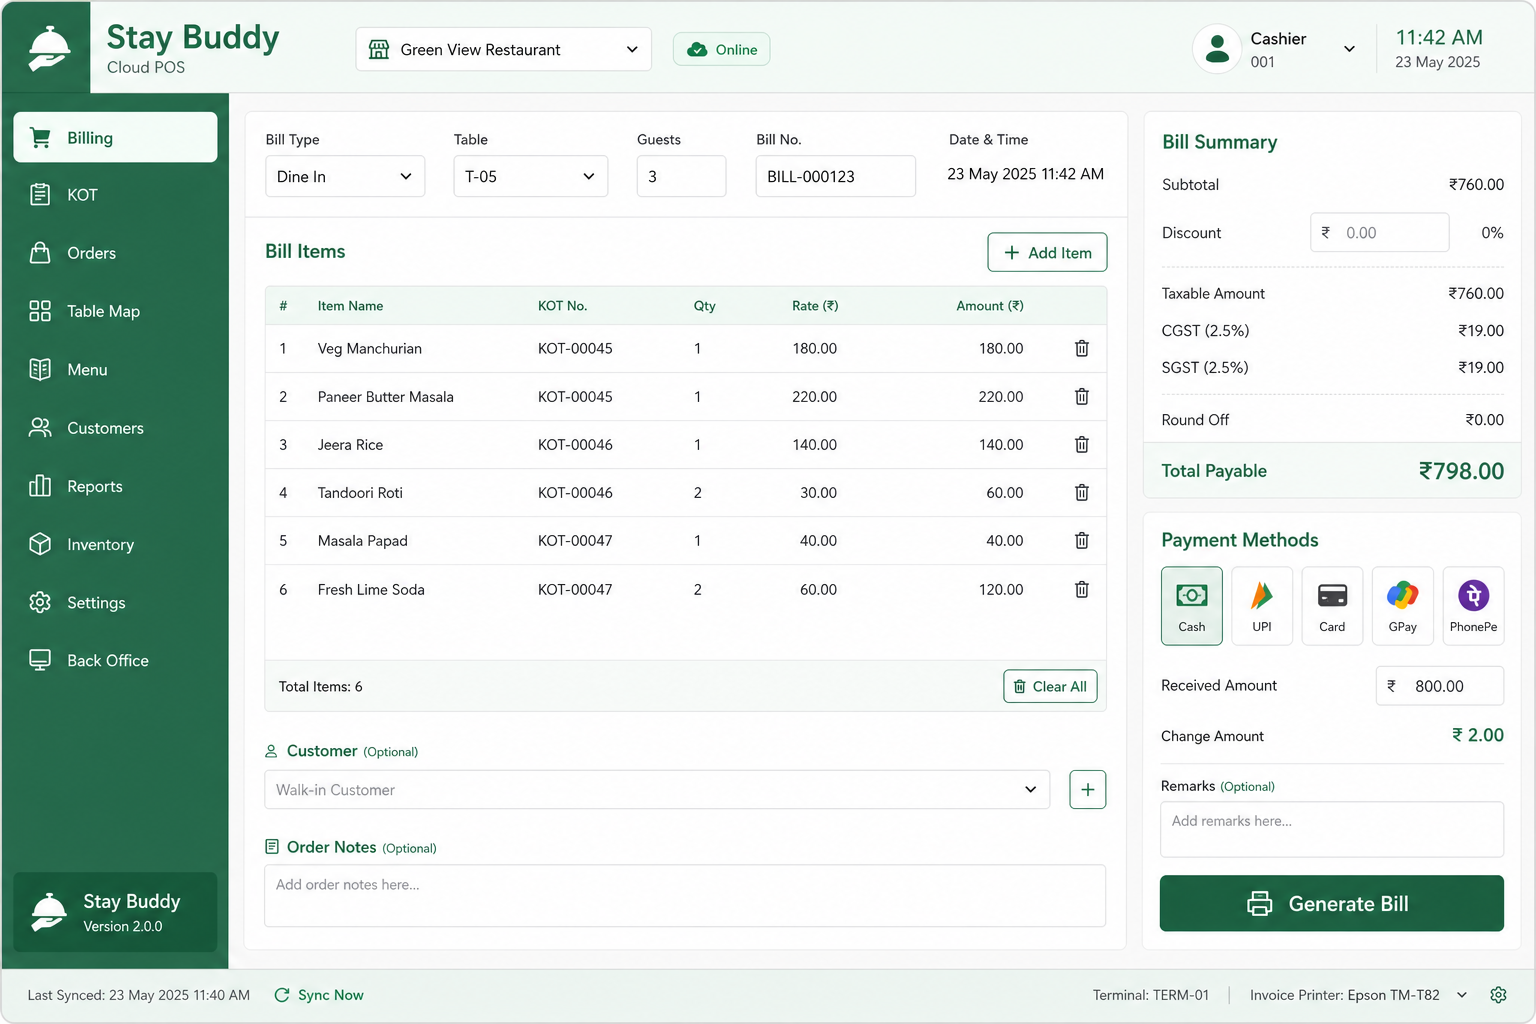
Task: Click the cashier avatar icon
Action: click(1217, 49)
